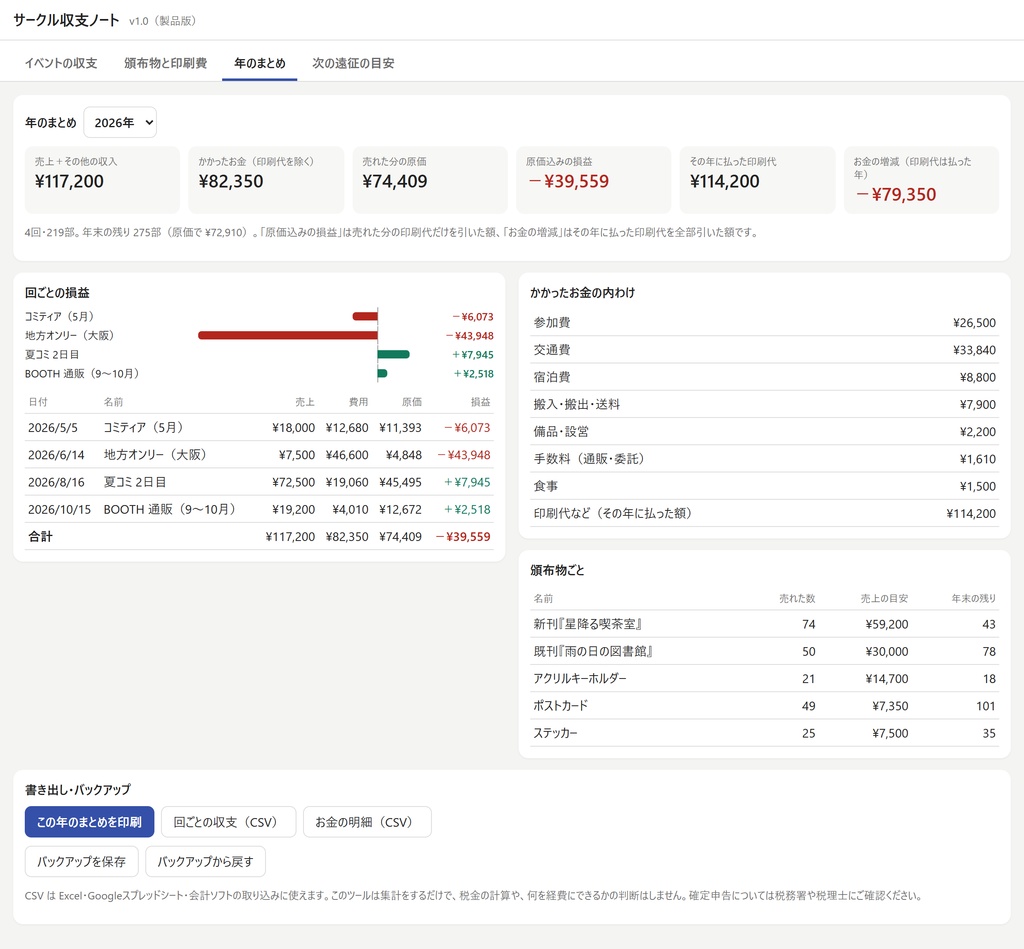Click the 交通費 amount ¥33,840
1024x949 pixels.
tap(974, 350)
